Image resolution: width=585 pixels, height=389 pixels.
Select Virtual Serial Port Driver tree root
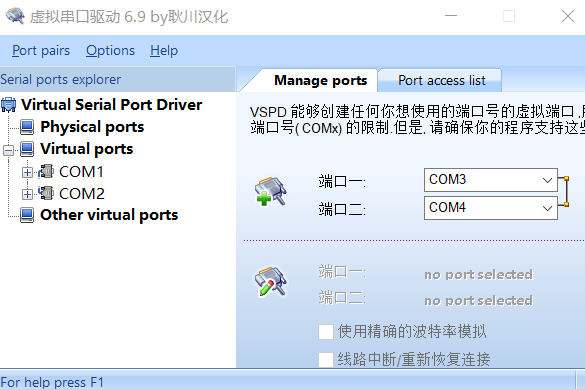[112, 104]
